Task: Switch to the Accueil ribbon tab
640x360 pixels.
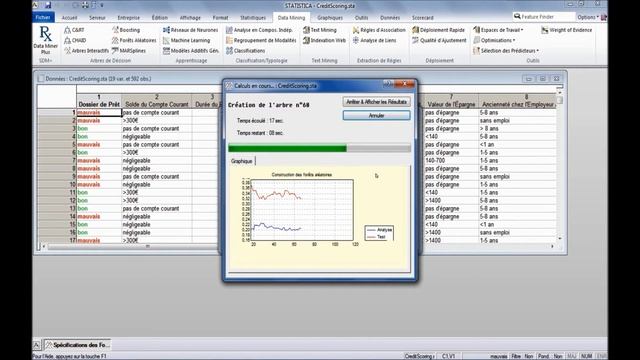Action: click(69, 18)
